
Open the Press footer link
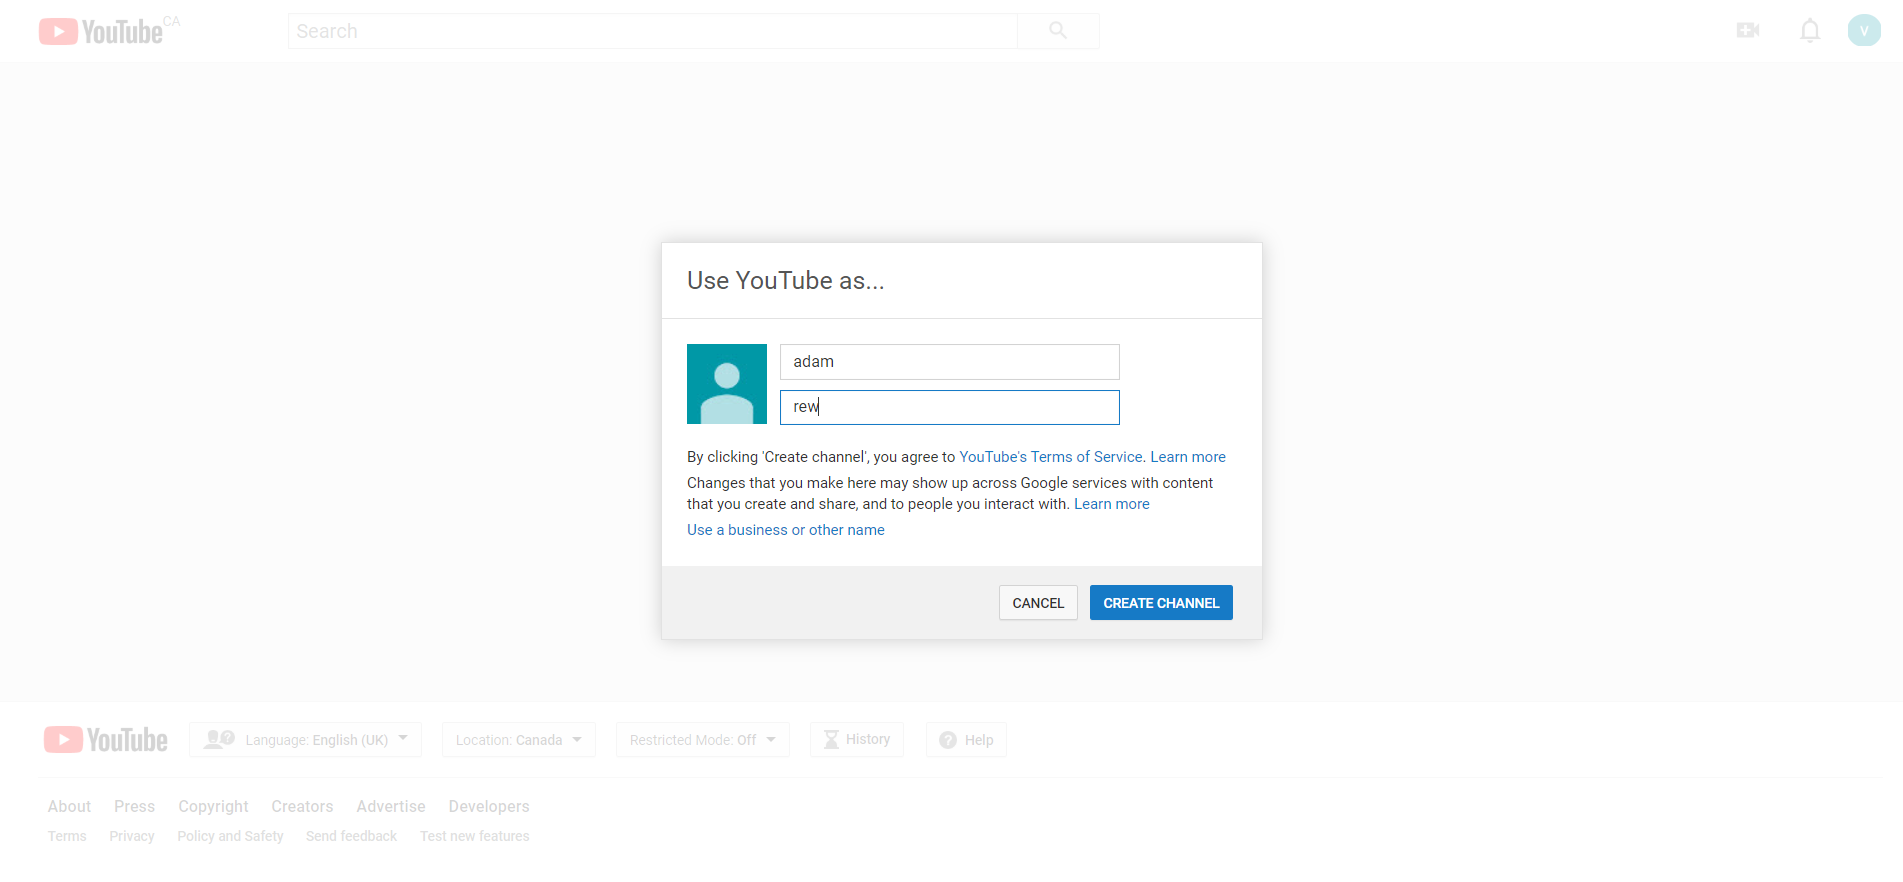click(x=134, y=806)
